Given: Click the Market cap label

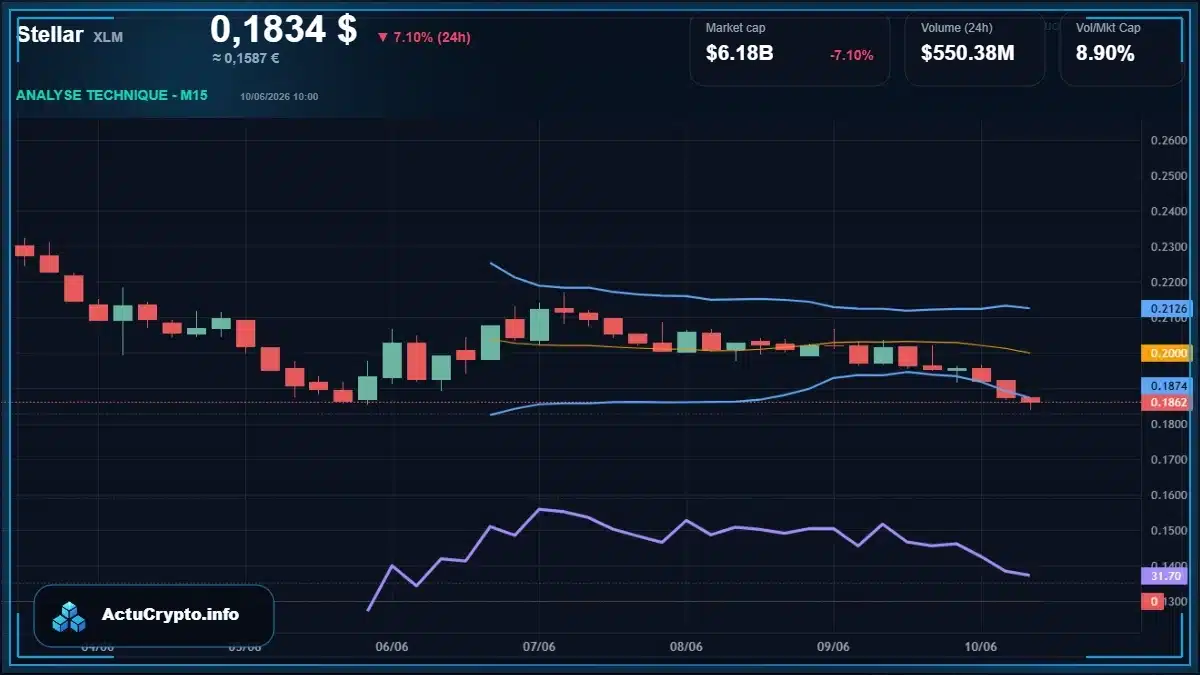Looking at the screenshot, I should click(735, 28).
